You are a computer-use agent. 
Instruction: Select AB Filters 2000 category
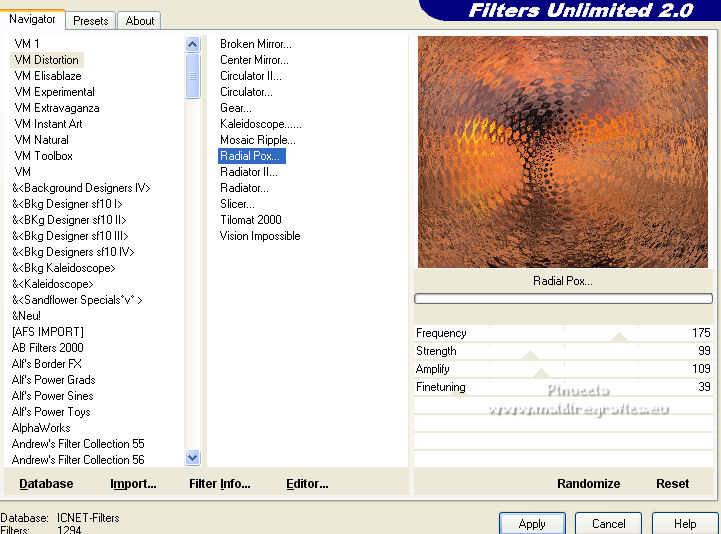(47, 348)
